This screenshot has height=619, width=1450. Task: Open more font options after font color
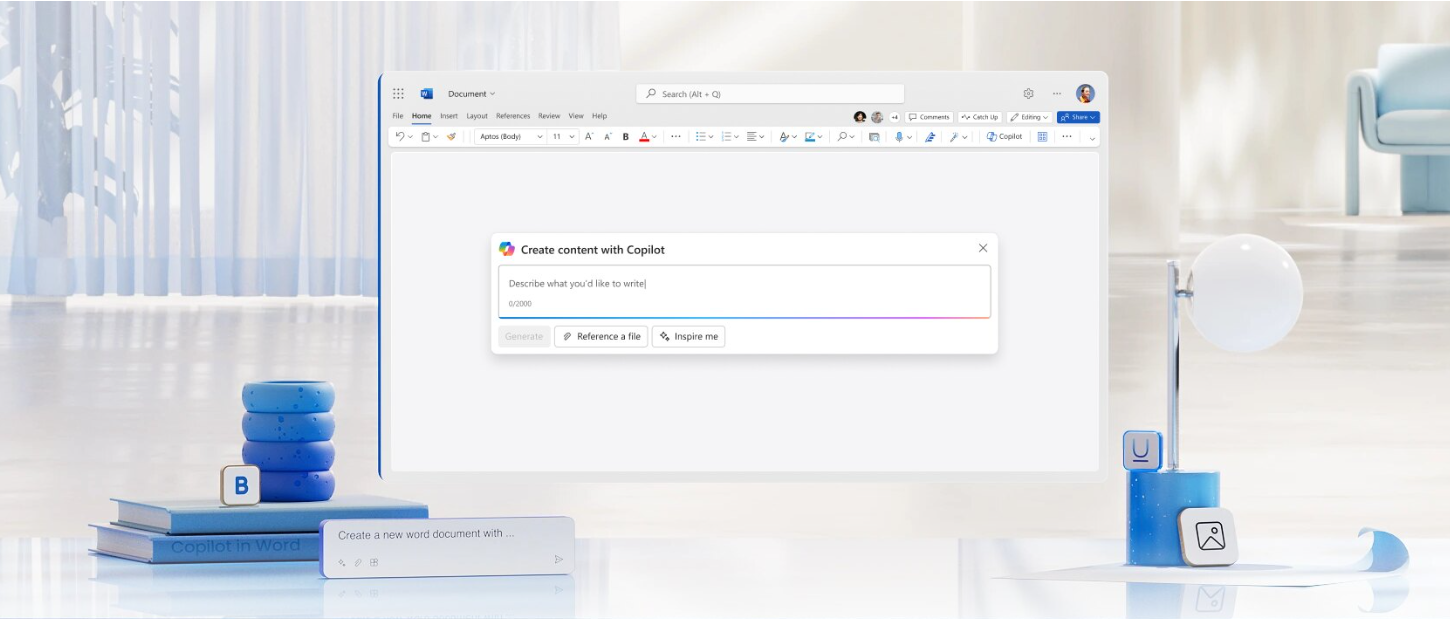(676, 137)
